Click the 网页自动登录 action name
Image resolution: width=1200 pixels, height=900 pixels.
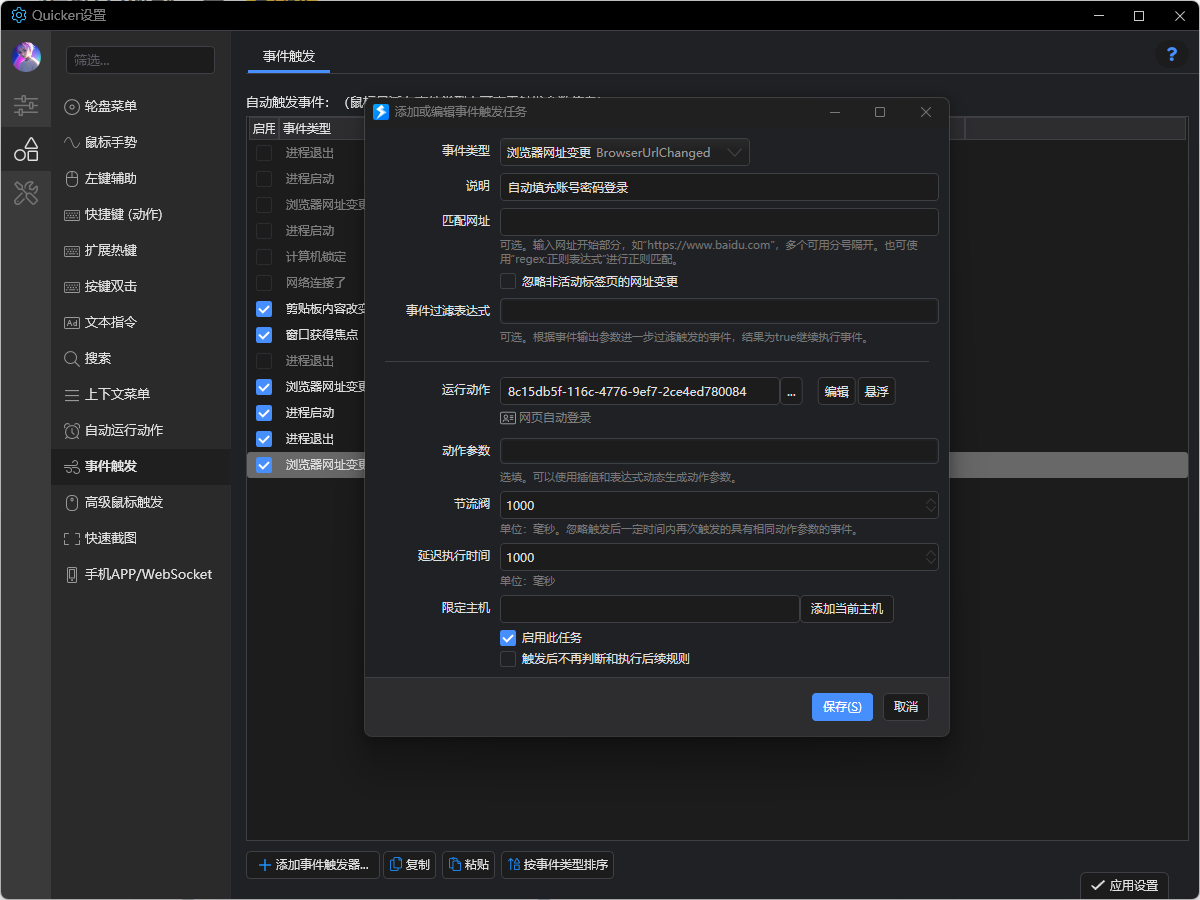555,418
